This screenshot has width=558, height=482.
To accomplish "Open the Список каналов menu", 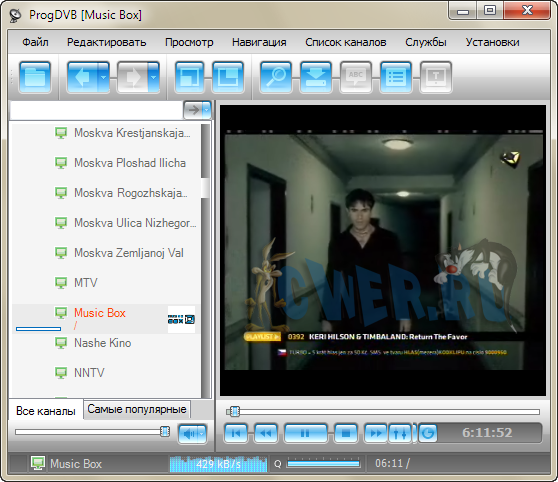I will (x=346, y=42).
